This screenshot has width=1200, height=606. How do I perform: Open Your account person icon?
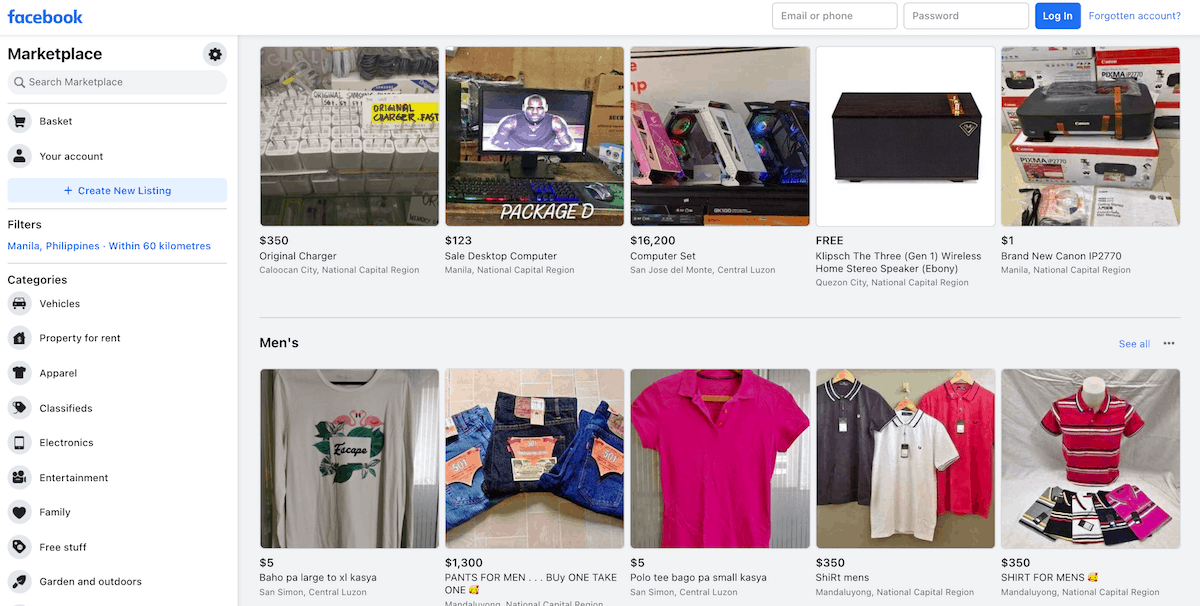(x=19, y=156)
